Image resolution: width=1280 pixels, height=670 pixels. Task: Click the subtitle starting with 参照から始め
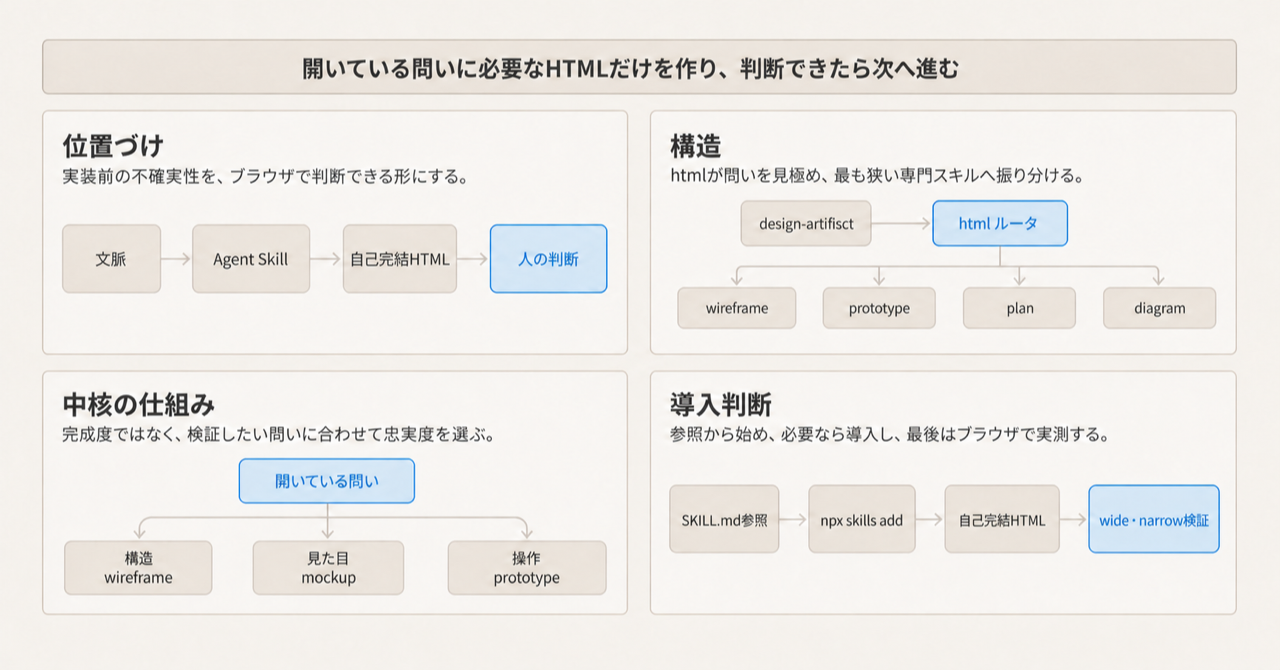click(x=892, y=435)
